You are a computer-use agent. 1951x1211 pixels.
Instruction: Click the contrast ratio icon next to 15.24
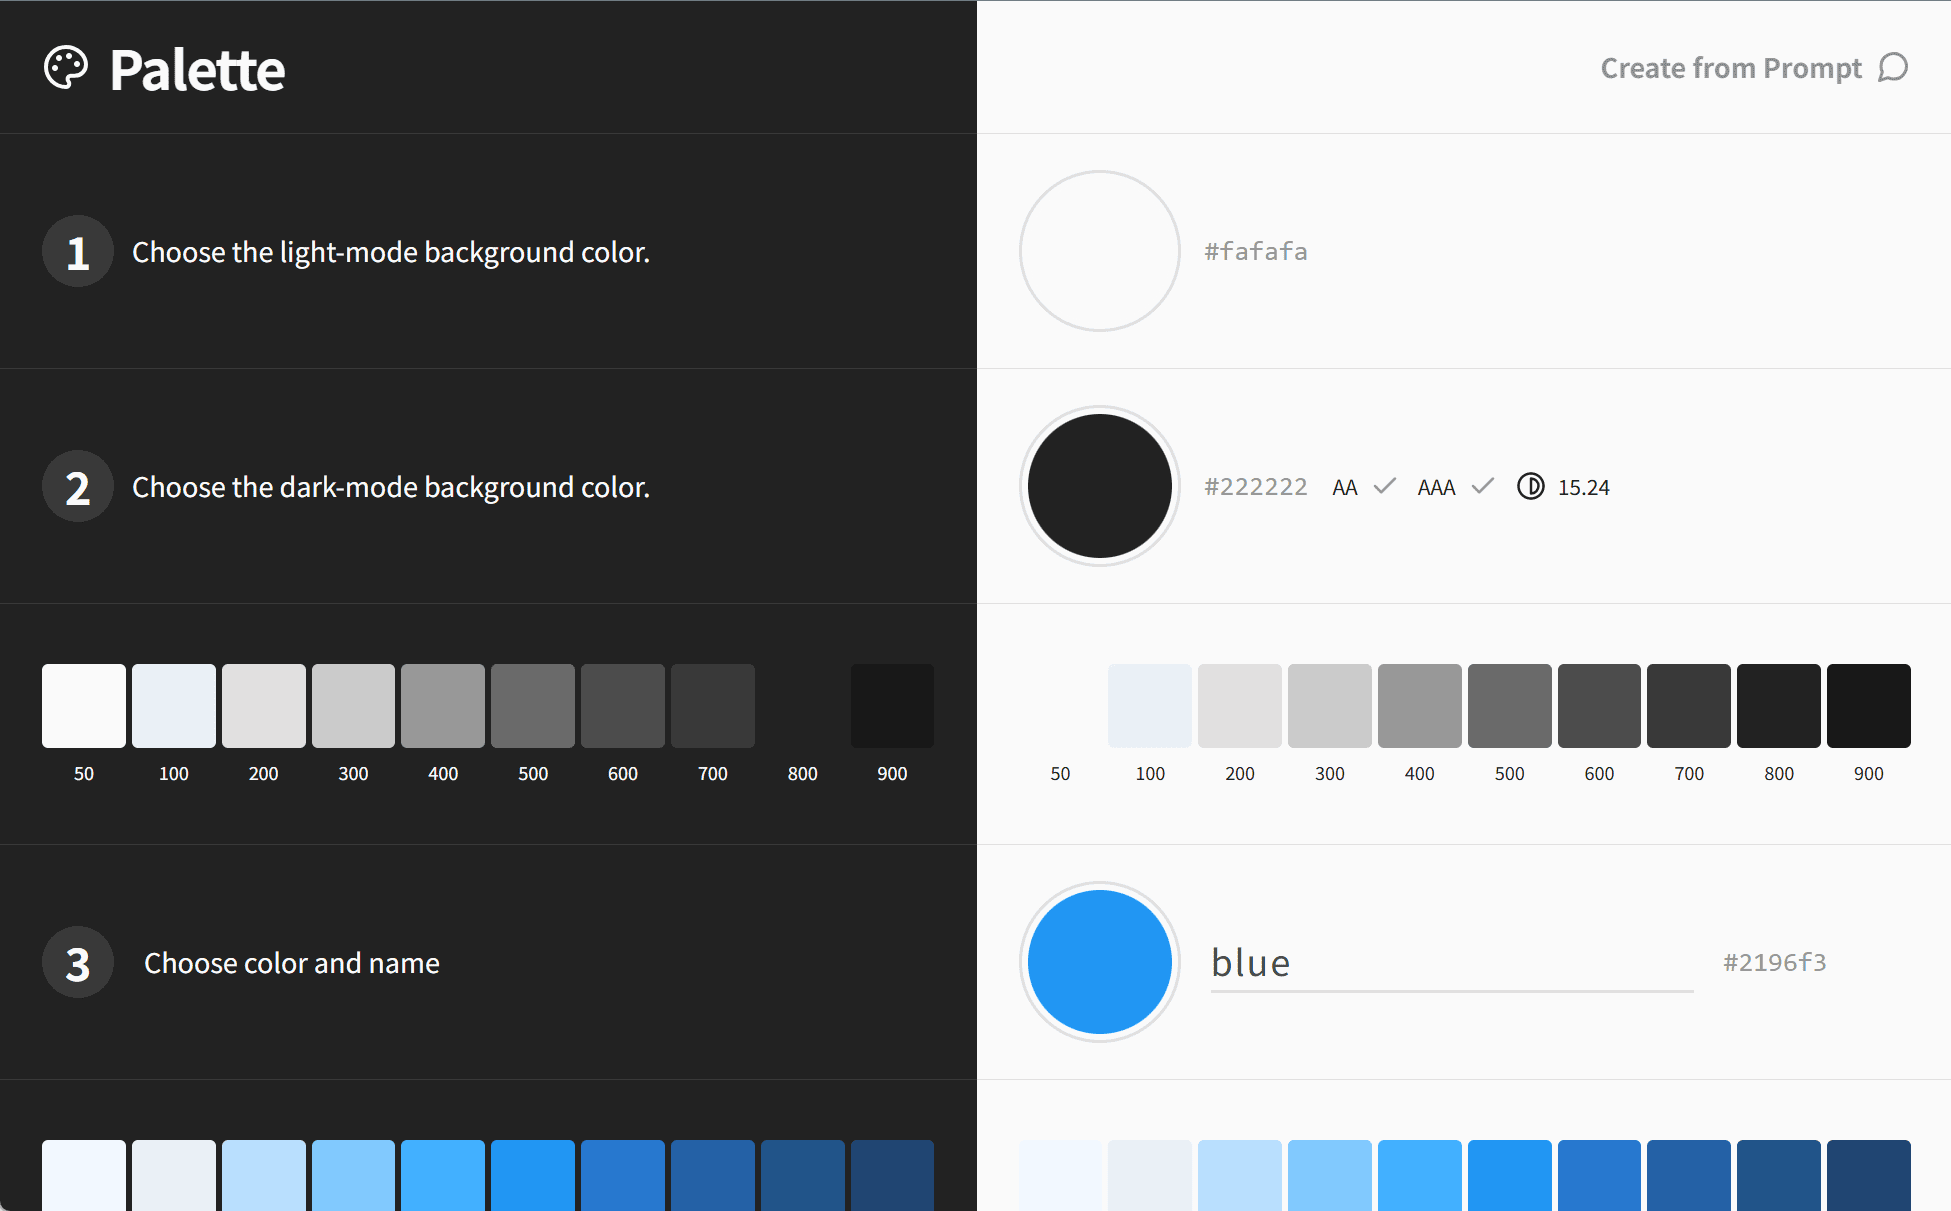pyautogui.click(x=1531, y=487)
